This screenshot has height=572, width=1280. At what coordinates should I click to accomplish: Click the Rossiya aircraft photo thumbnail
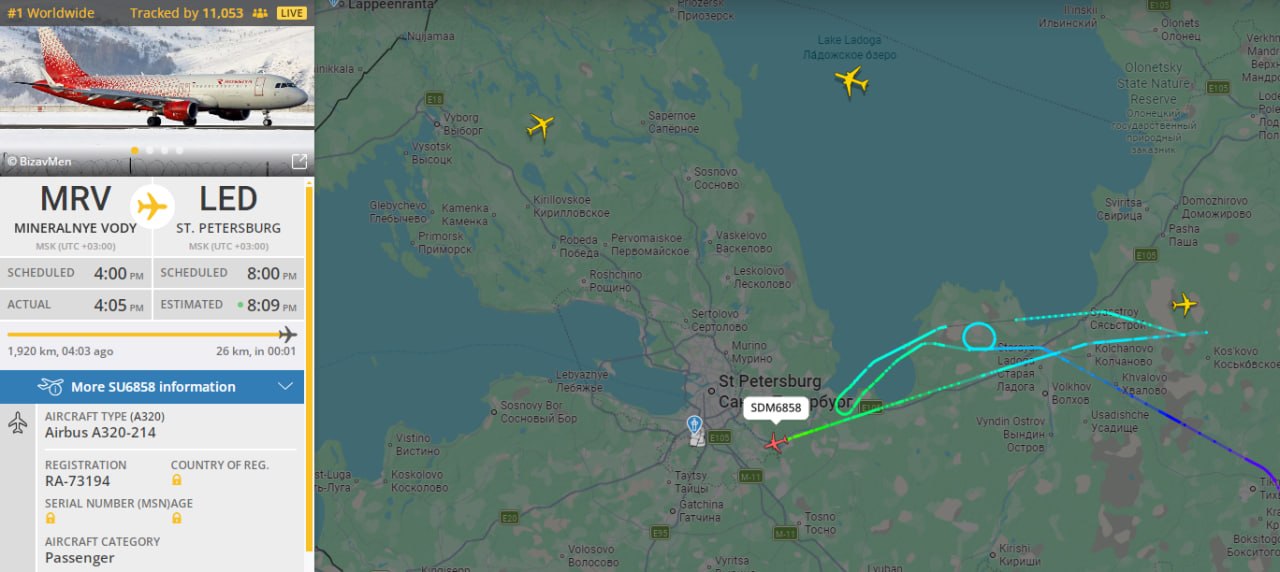[157, 88]
